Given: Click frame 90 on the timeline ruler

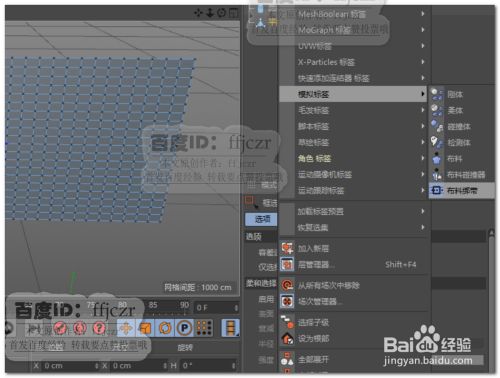Looking at the screenshot, I should [184, 305].
